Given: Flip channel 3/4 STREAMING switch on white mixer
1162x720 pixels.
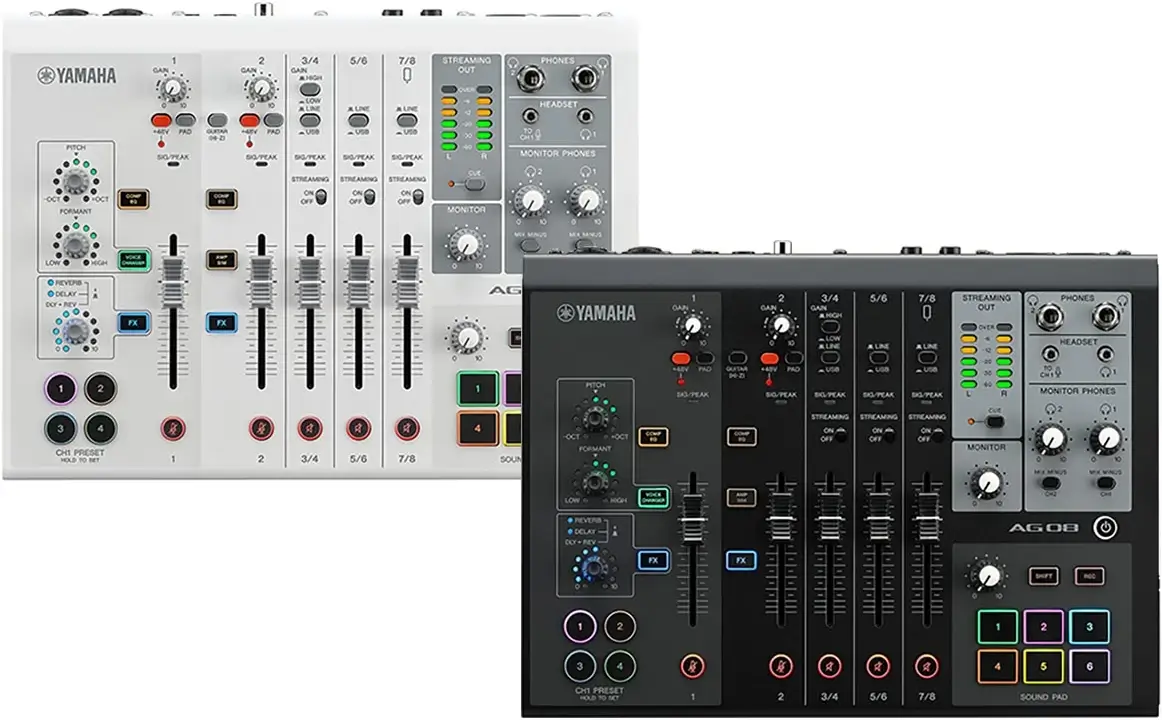Looking at the screenshot, I should [x=321, y=197].
